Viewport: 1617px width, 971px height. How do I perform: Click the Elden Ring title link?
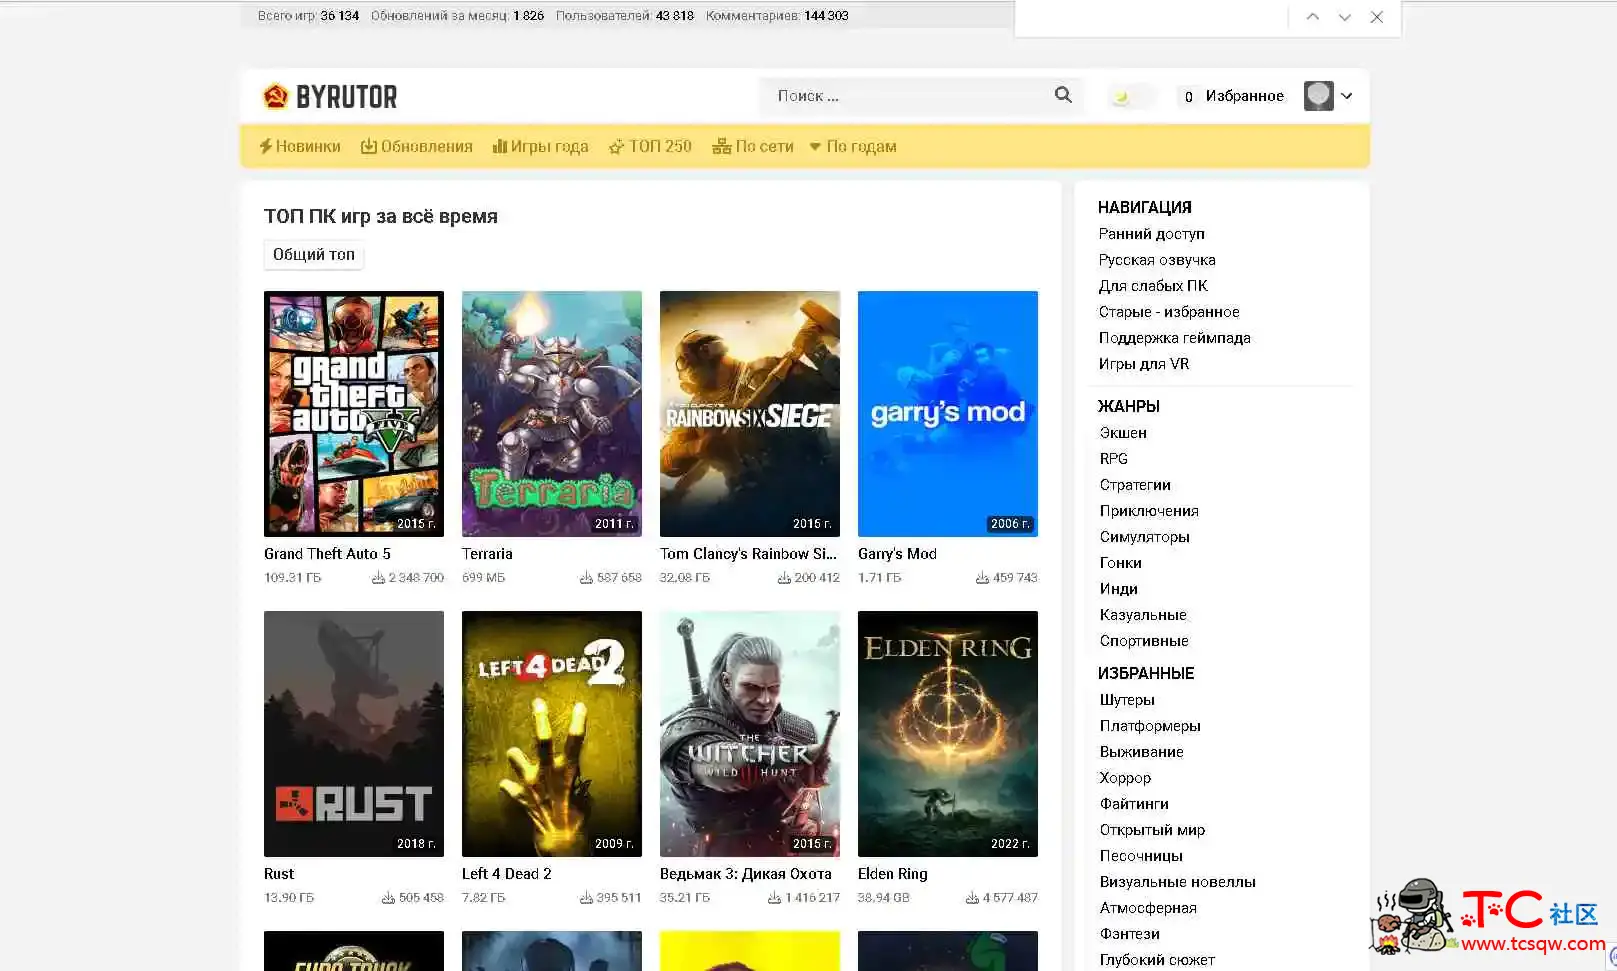click(x=893, y=874)
